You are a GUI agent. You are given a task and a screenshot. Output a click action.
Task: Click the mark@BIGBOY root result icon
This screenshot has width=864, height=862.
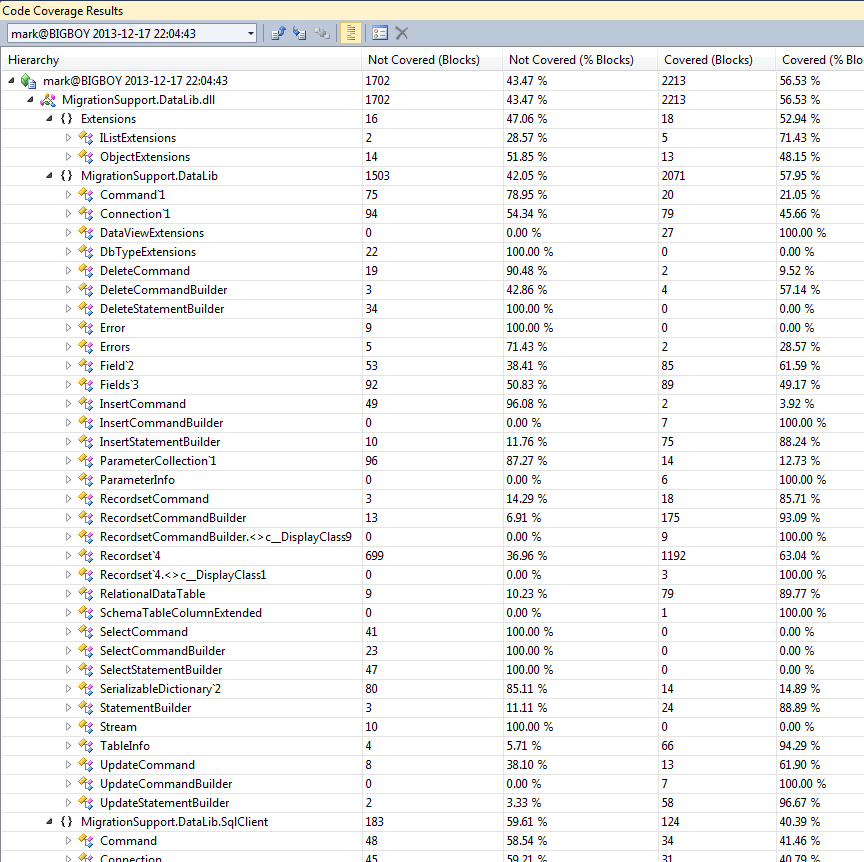tap(28, 81)
